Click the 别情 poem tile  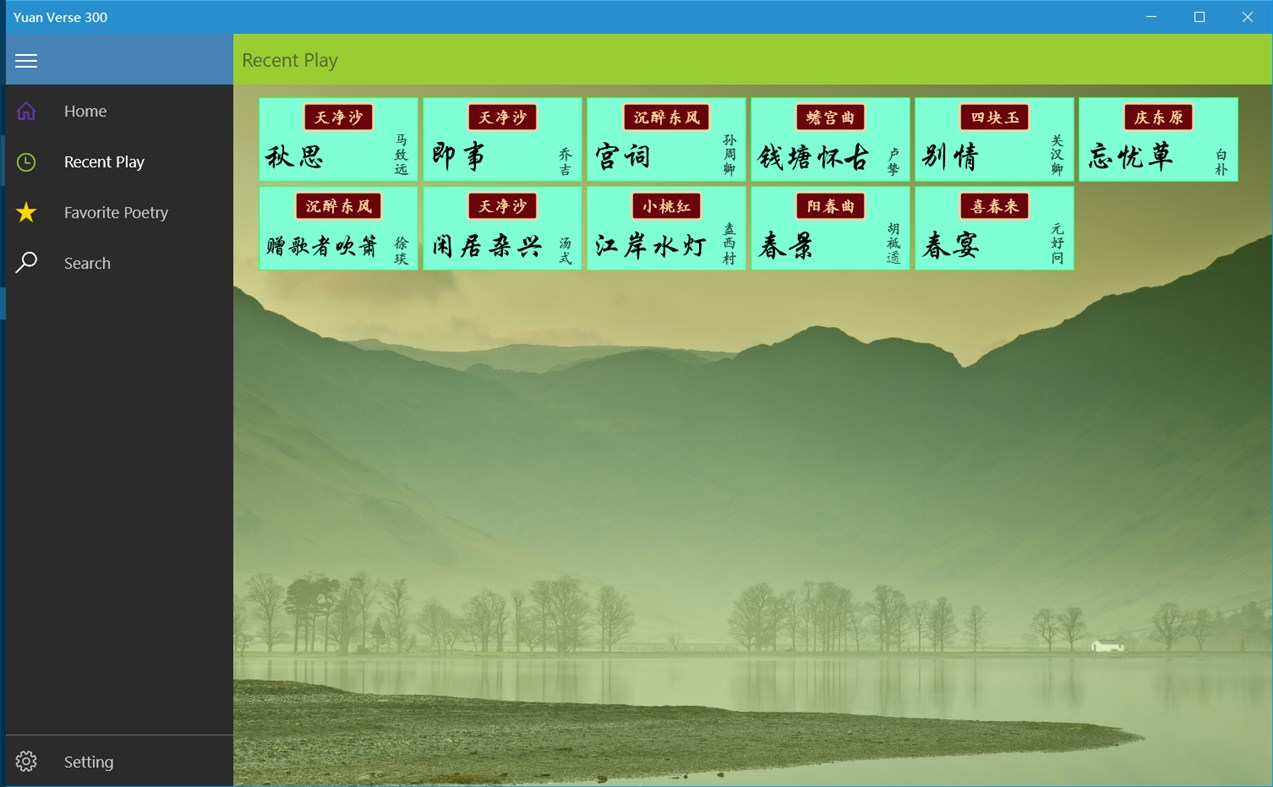click(x=994, y=139)
